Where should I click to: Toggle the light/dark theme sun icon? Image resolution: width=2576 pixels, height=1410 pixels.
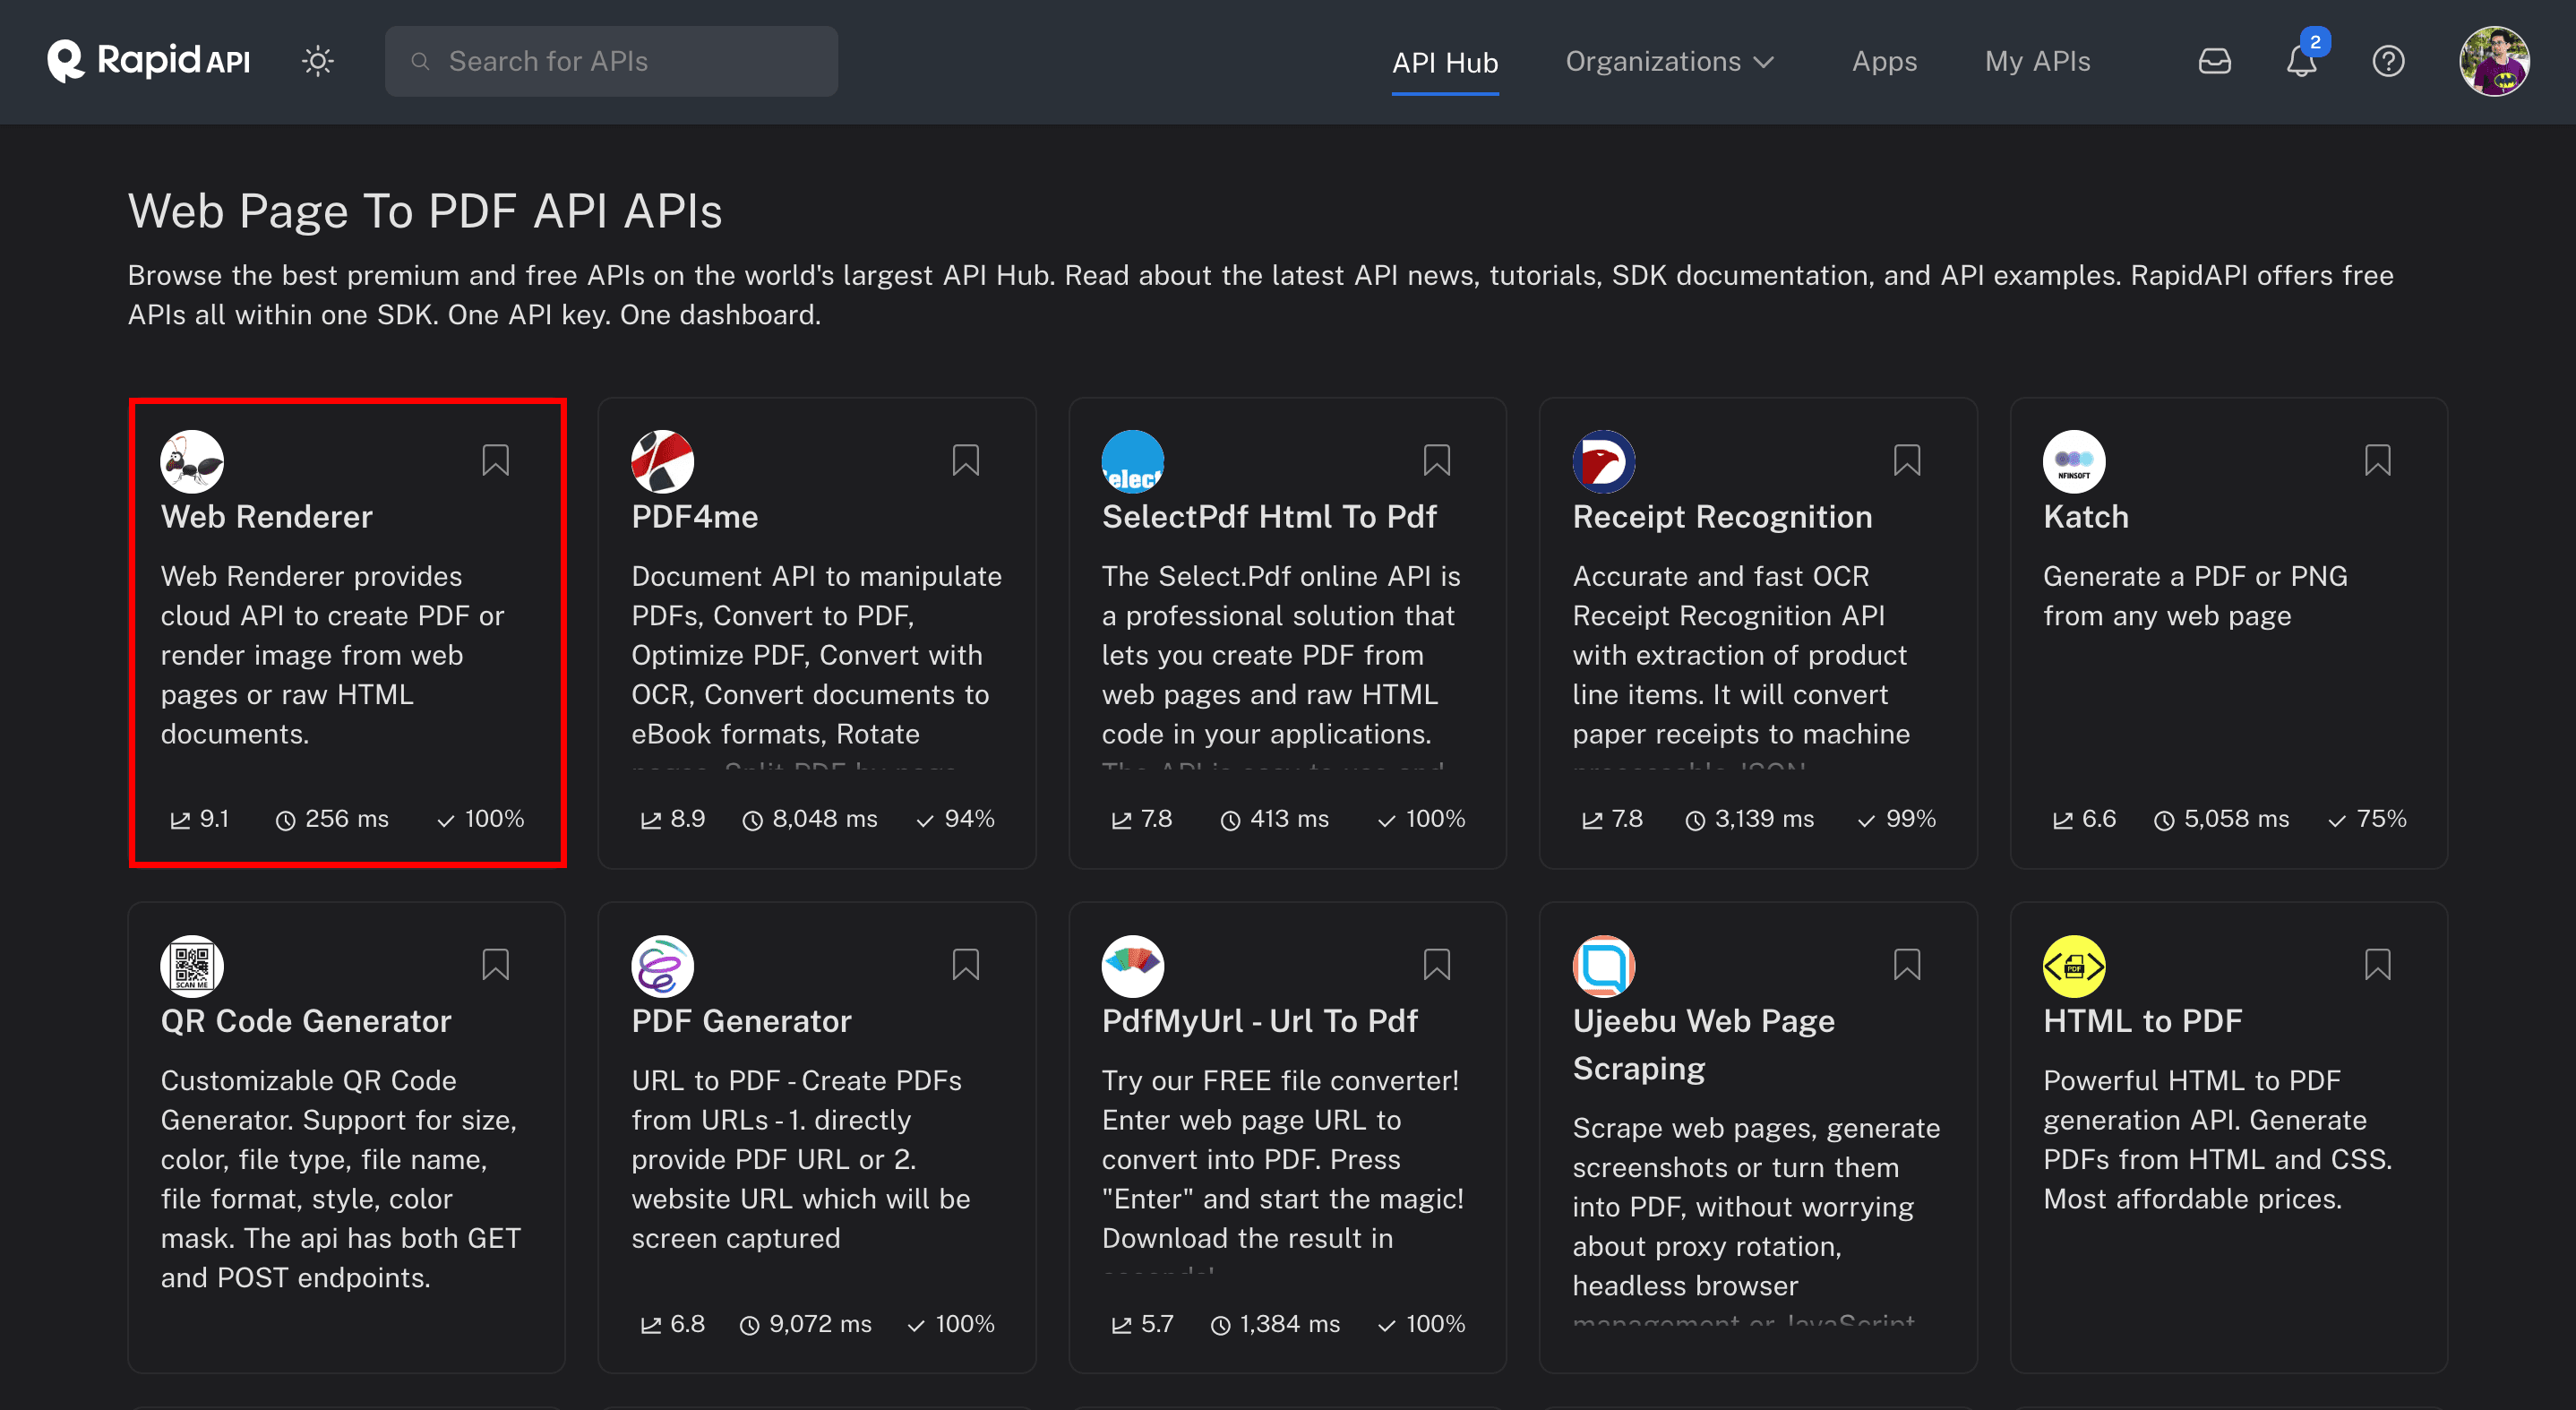(318, 61)
